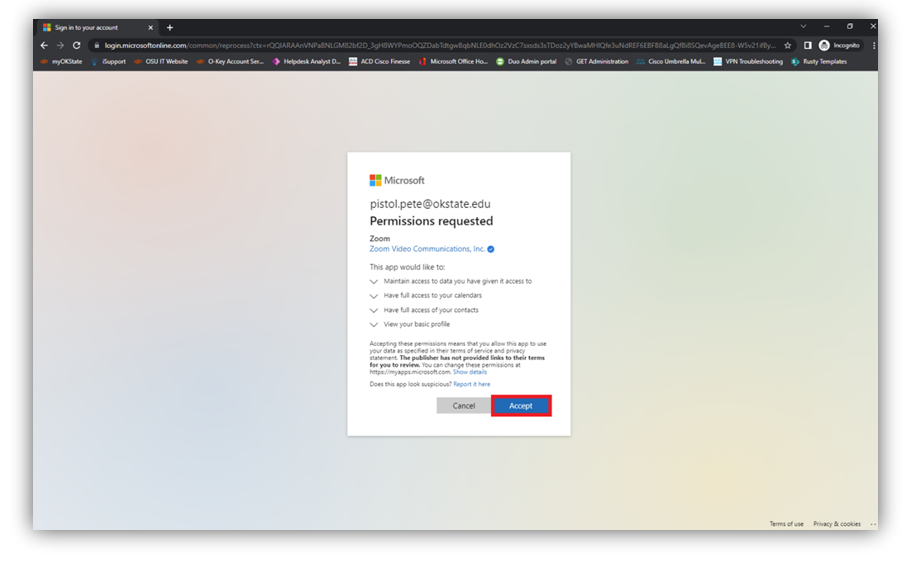Click the lock icon in address bar
The image size is (916, 561).
tap(97, 45)
